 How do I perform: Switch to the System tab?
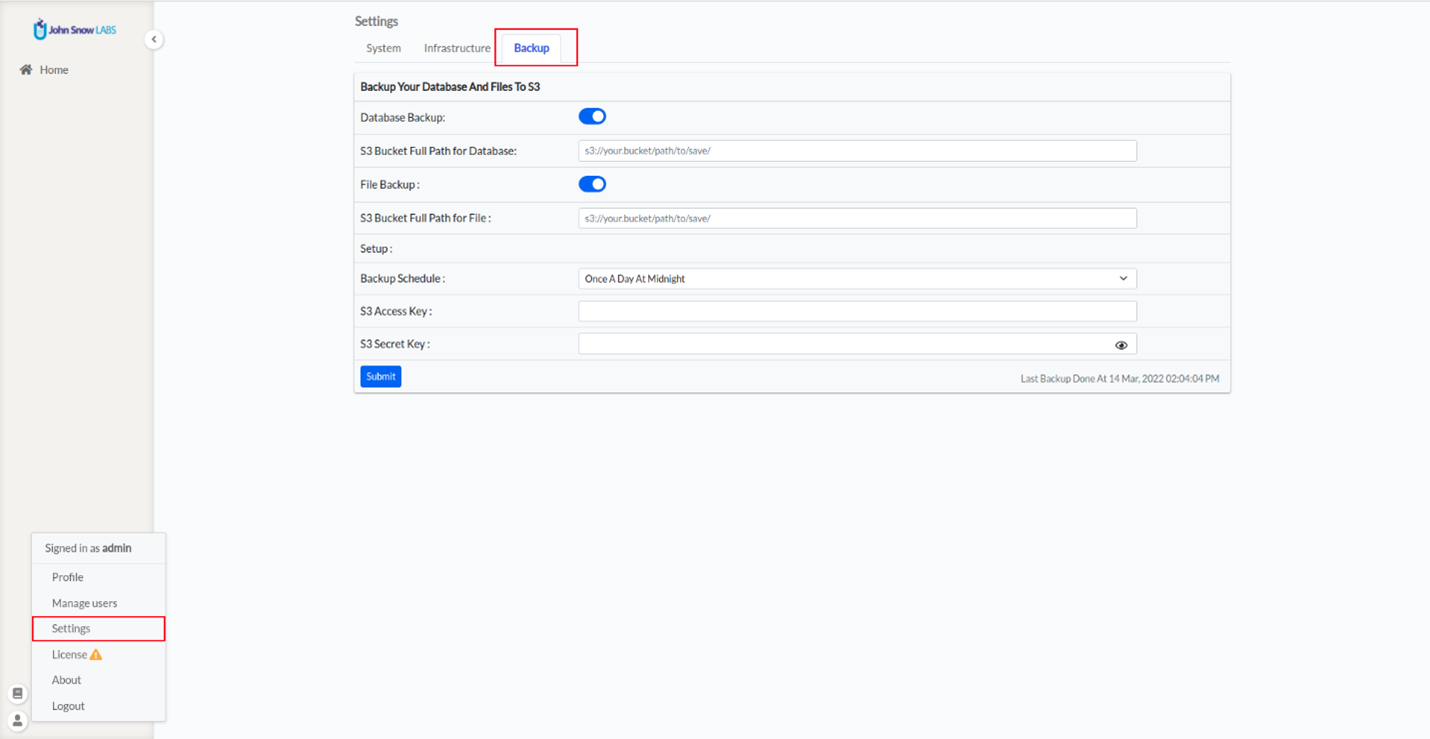[x=383, y=48]
